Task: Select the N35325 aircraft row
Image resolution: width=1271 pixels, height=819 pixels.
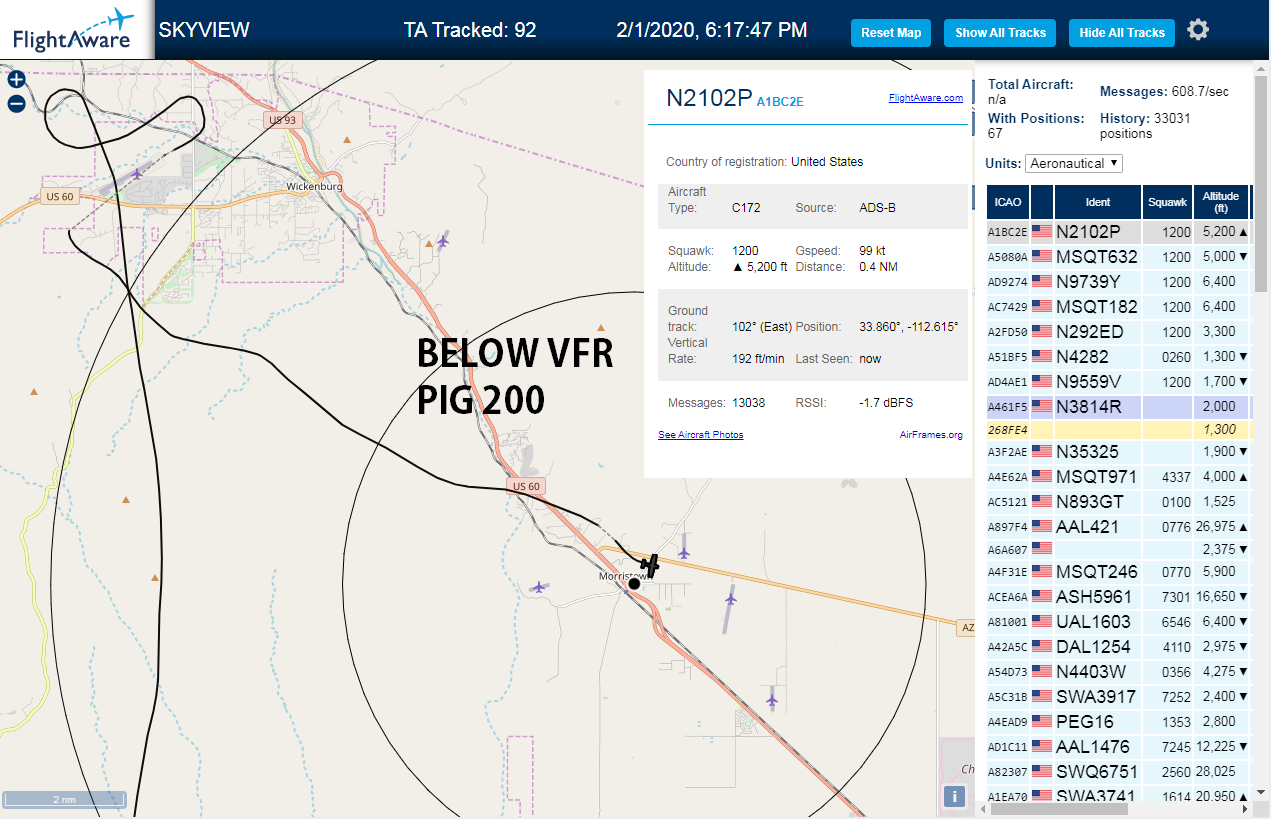Action: coord(1118,451)
